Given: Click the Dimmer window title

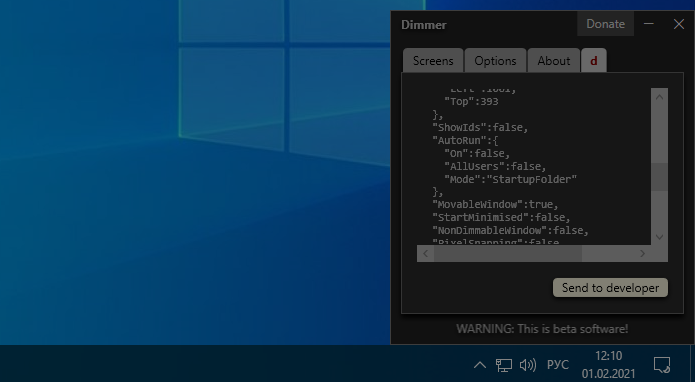Looking at the screenshot, I should pyautogui.click(x=424, y=25).
